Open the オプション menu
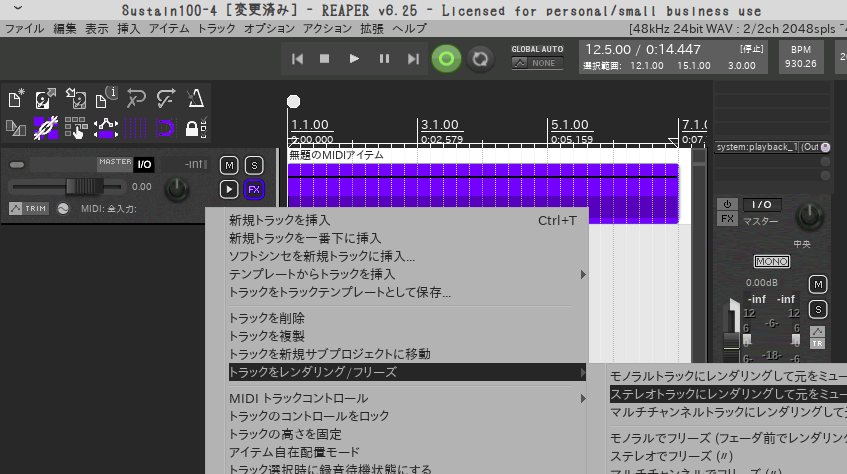The image size is (847, 474). [x=269, y=29]
